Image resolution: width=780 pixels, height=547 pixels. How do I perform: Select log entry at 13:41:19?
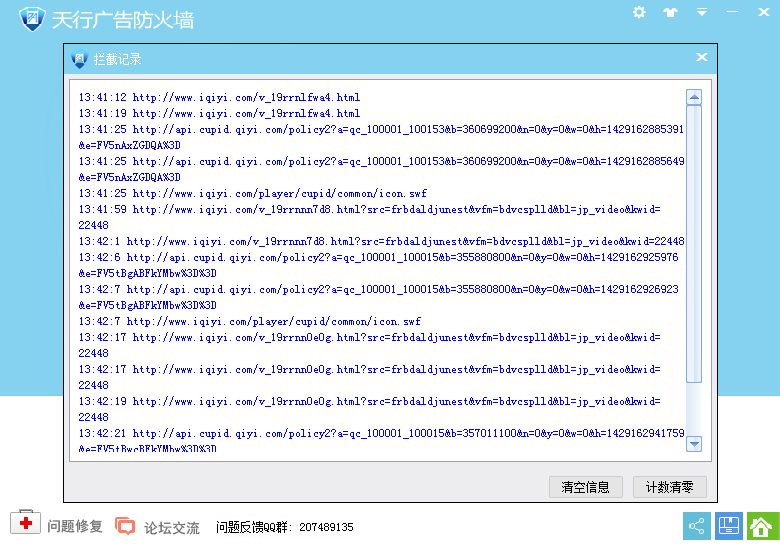[x=219, y=113]
